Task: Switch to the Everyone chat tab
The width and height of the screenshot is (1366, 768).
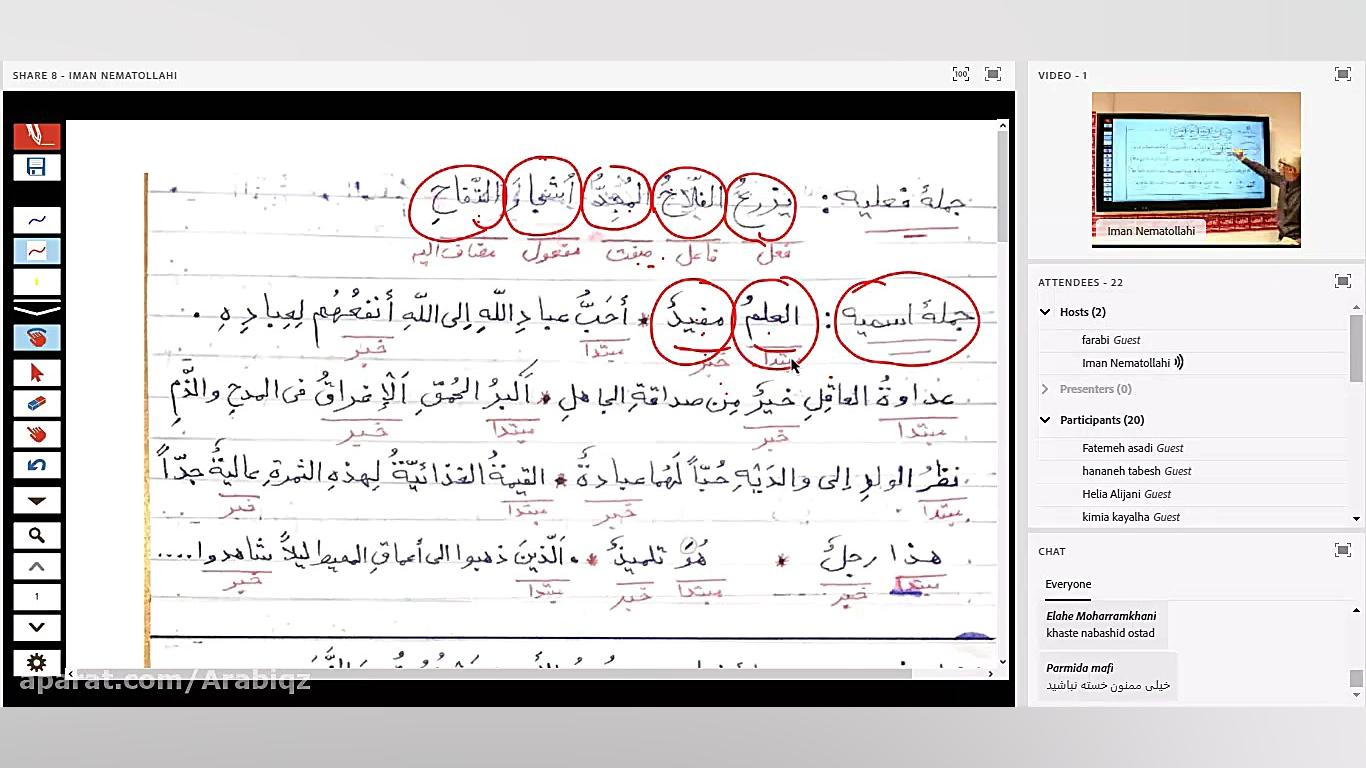Action: pyautogui.click(x=1068, y=584)
